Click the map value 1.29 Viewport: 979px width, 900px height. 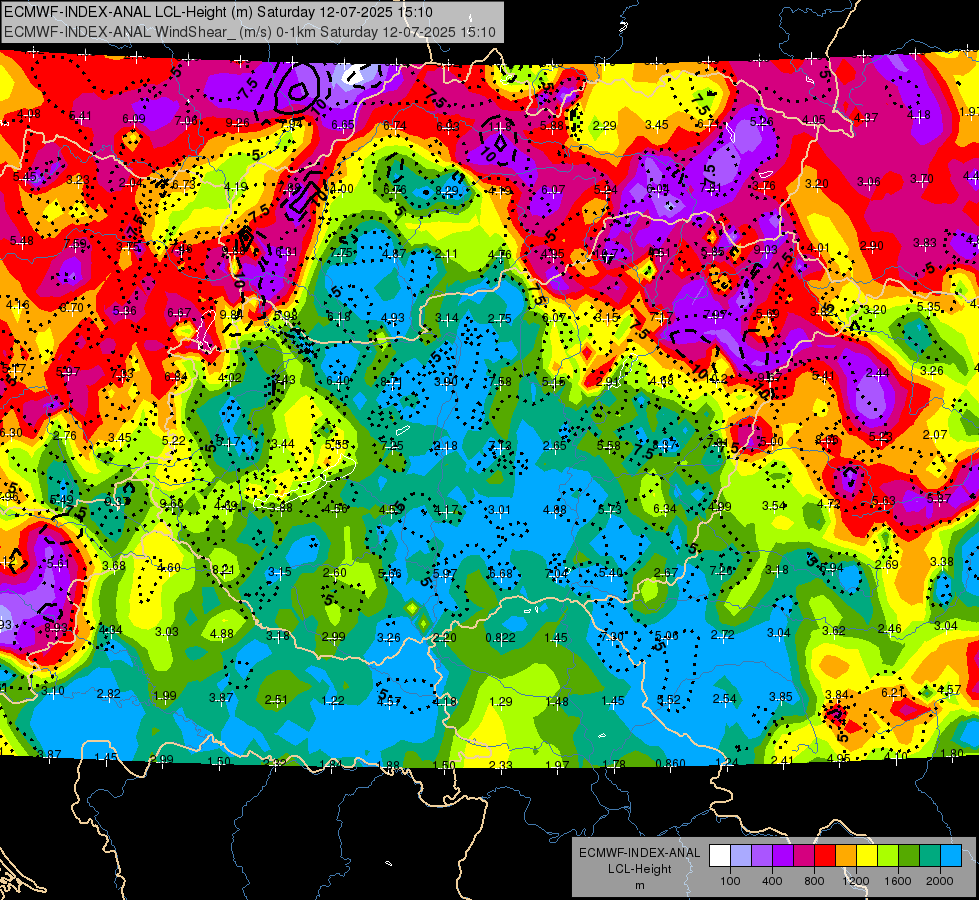point(501,702)
